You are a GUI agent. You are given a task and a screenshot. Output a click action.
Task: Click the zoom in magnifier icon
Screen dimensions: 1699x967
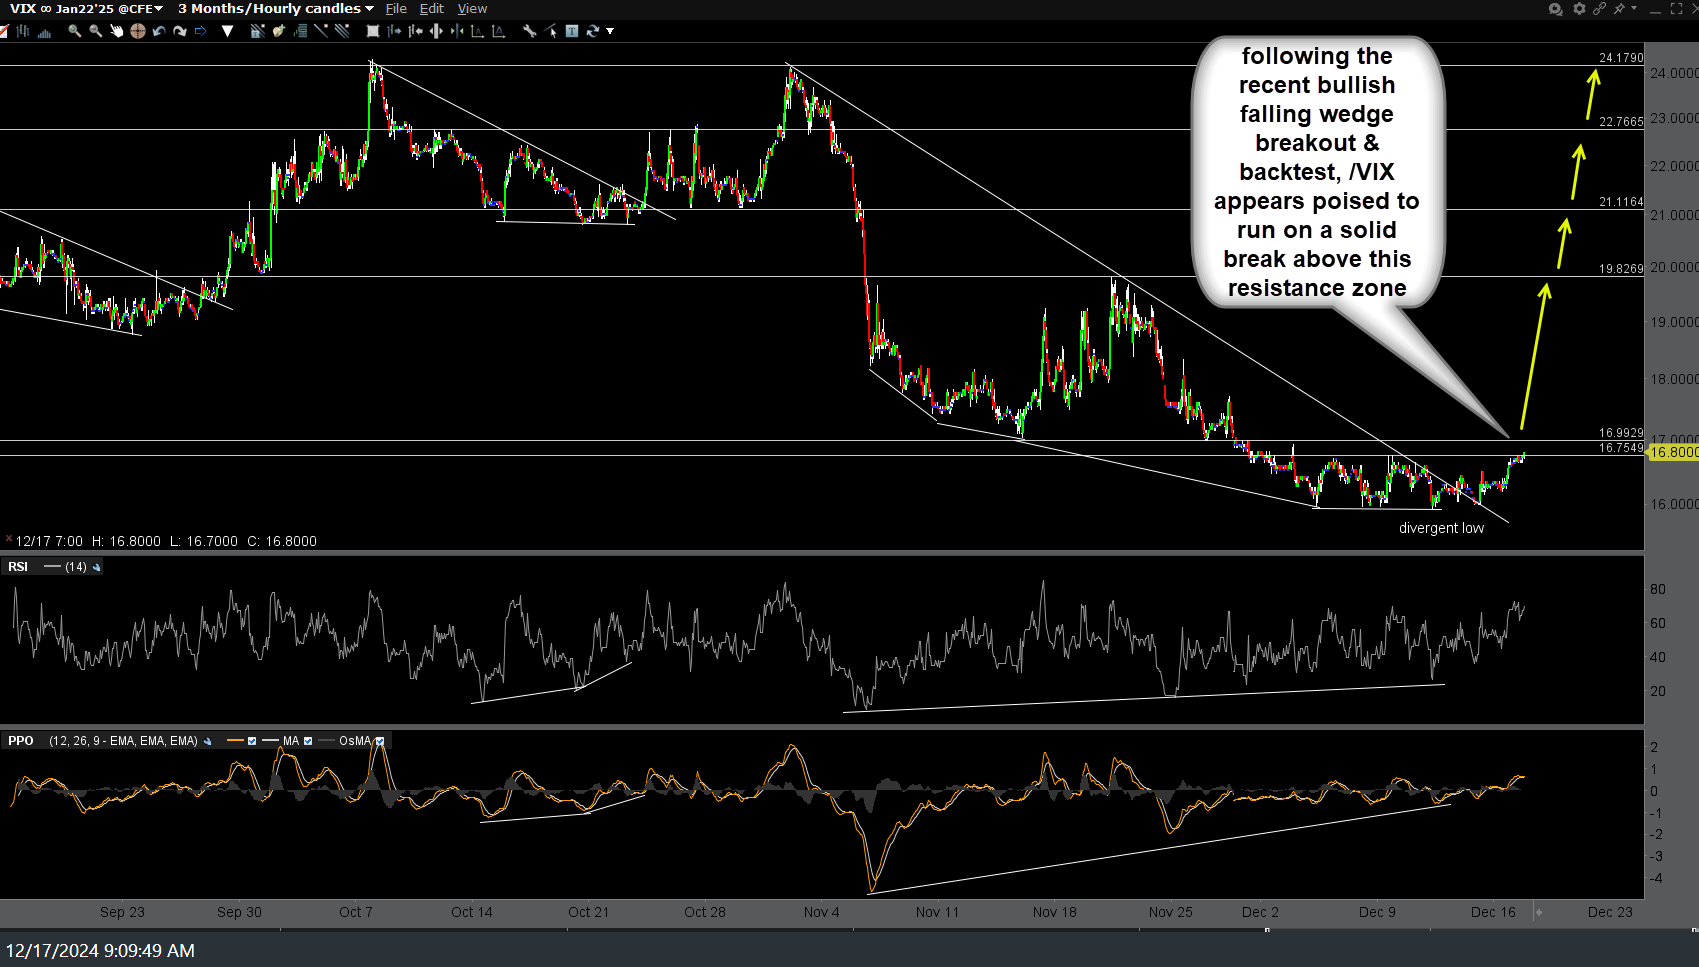75,31
